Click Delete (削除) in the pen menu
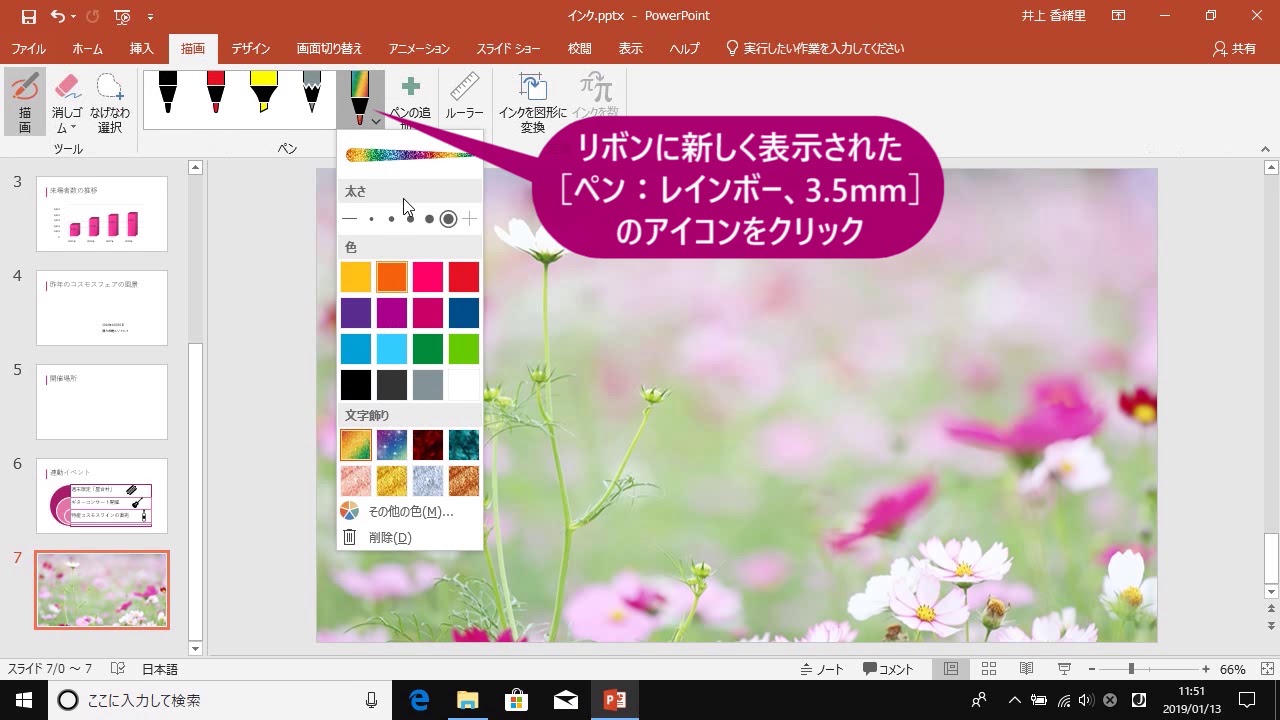Image resolution: width=1280 pixels, height=720 pixels. (390, 537)
